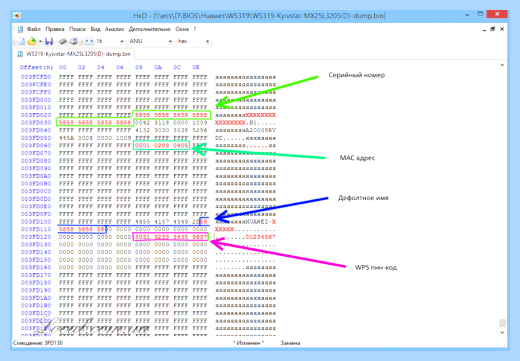Click hex value 3031 in row 003FD120
This screenshot has width=520, height=361.
click(x=142, y=237)
